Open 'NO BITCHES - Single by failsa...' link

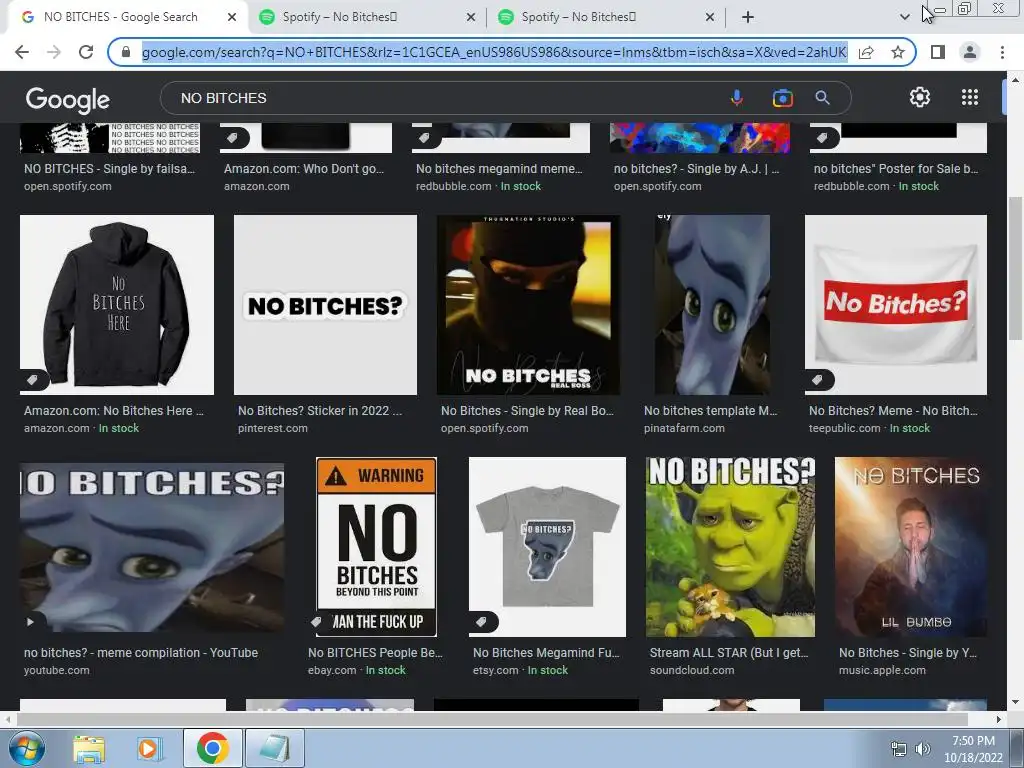[110, 168]
